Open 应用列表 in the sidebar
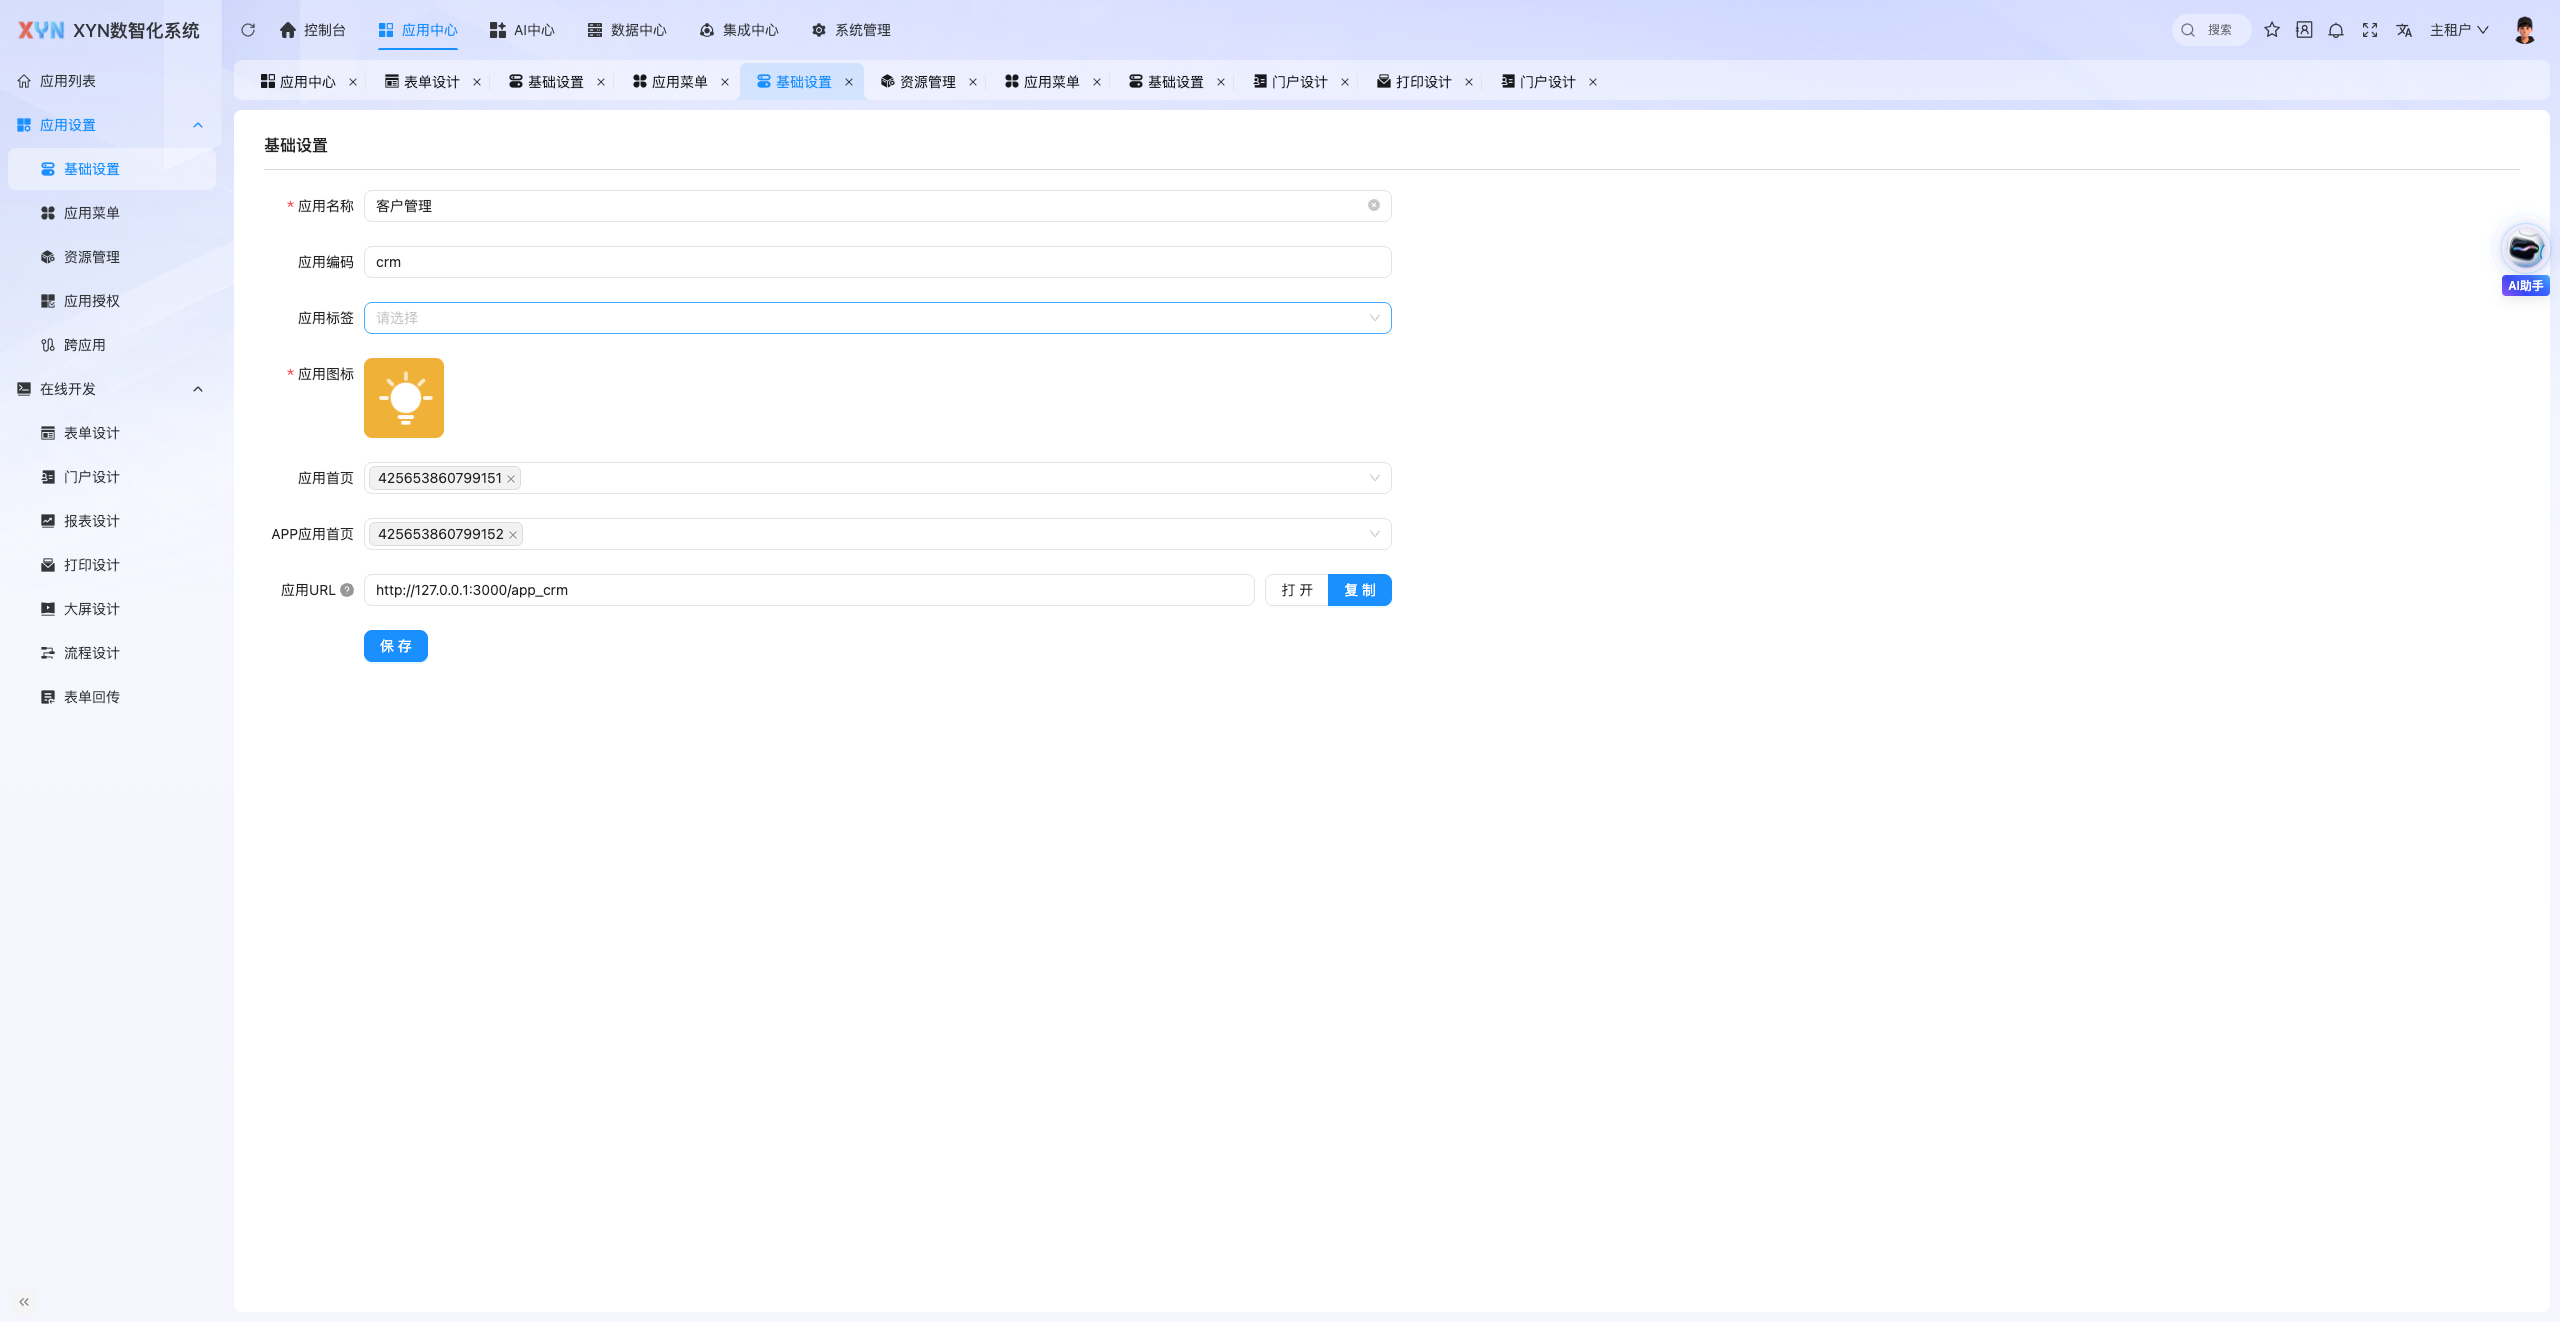Viewport: 2560px width, 1322px height. click(110, 81)
